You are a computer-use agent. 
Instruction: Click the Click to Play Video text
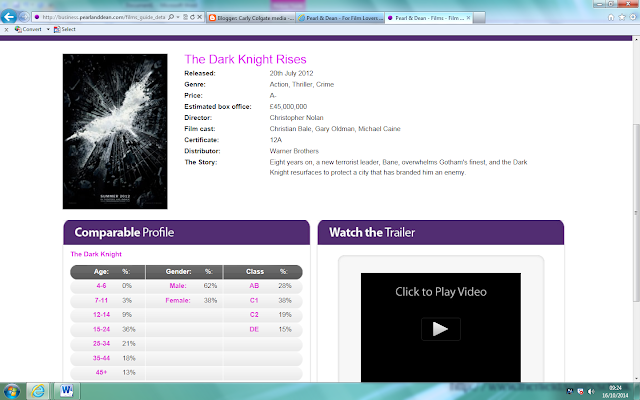440,292
